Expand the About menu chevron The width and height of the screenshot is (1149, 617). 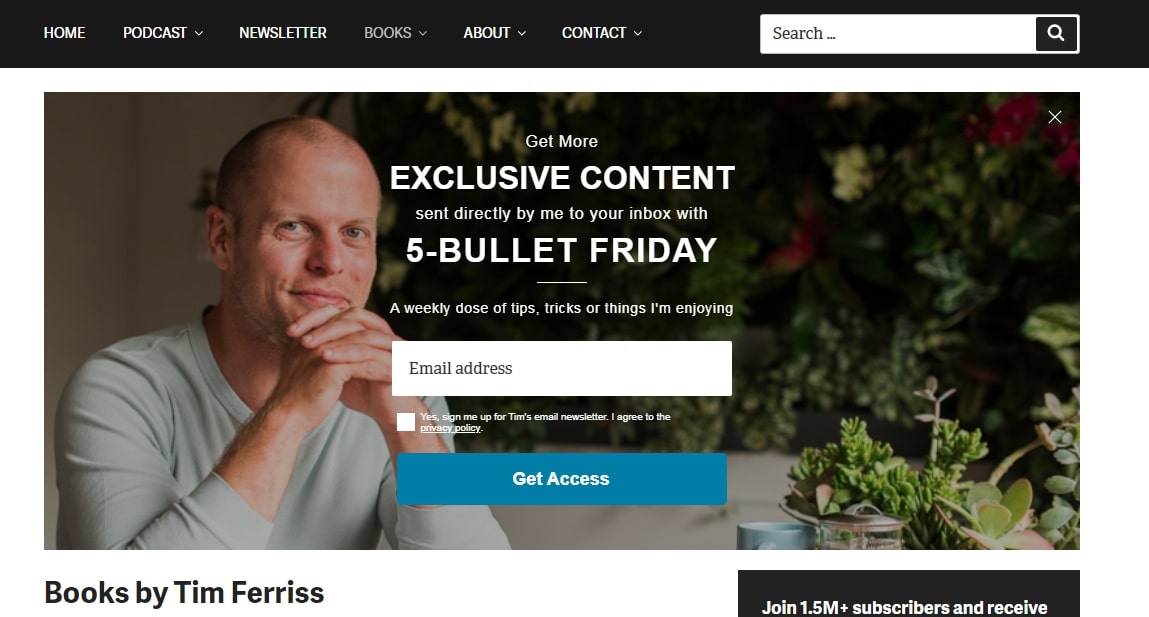tap(522, 34)
